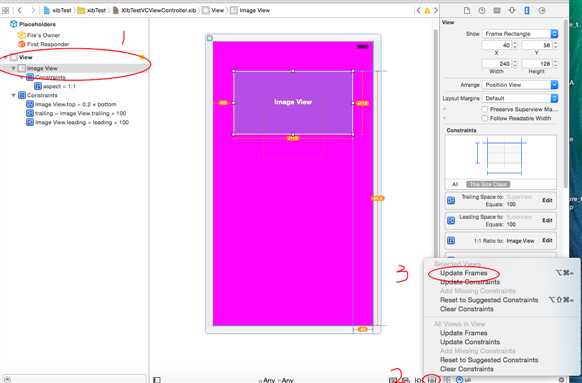Select 'Image View.leading = leading + 100' row

[78, 122]
